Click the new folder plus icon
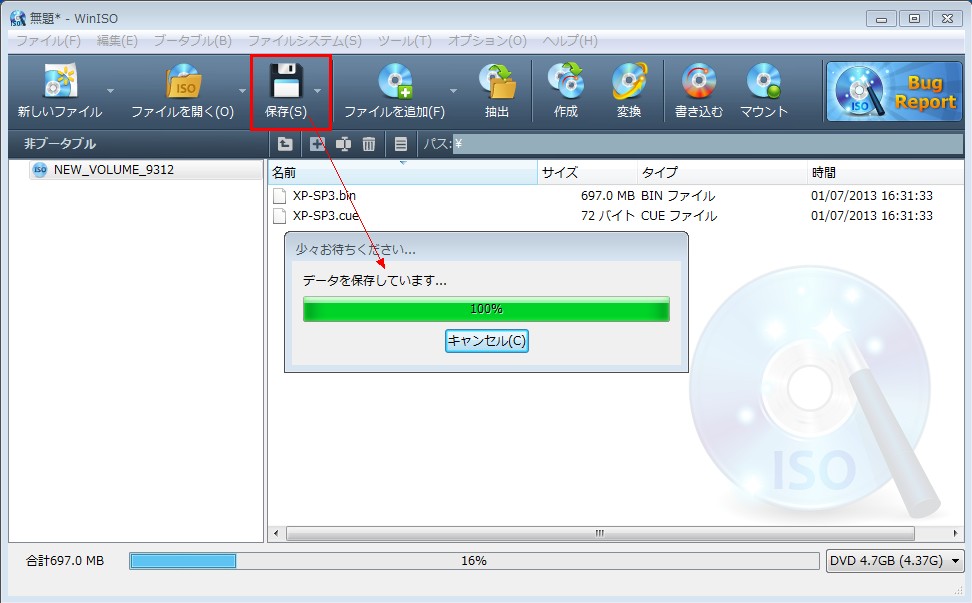The image size is (972, 603). 317,144
